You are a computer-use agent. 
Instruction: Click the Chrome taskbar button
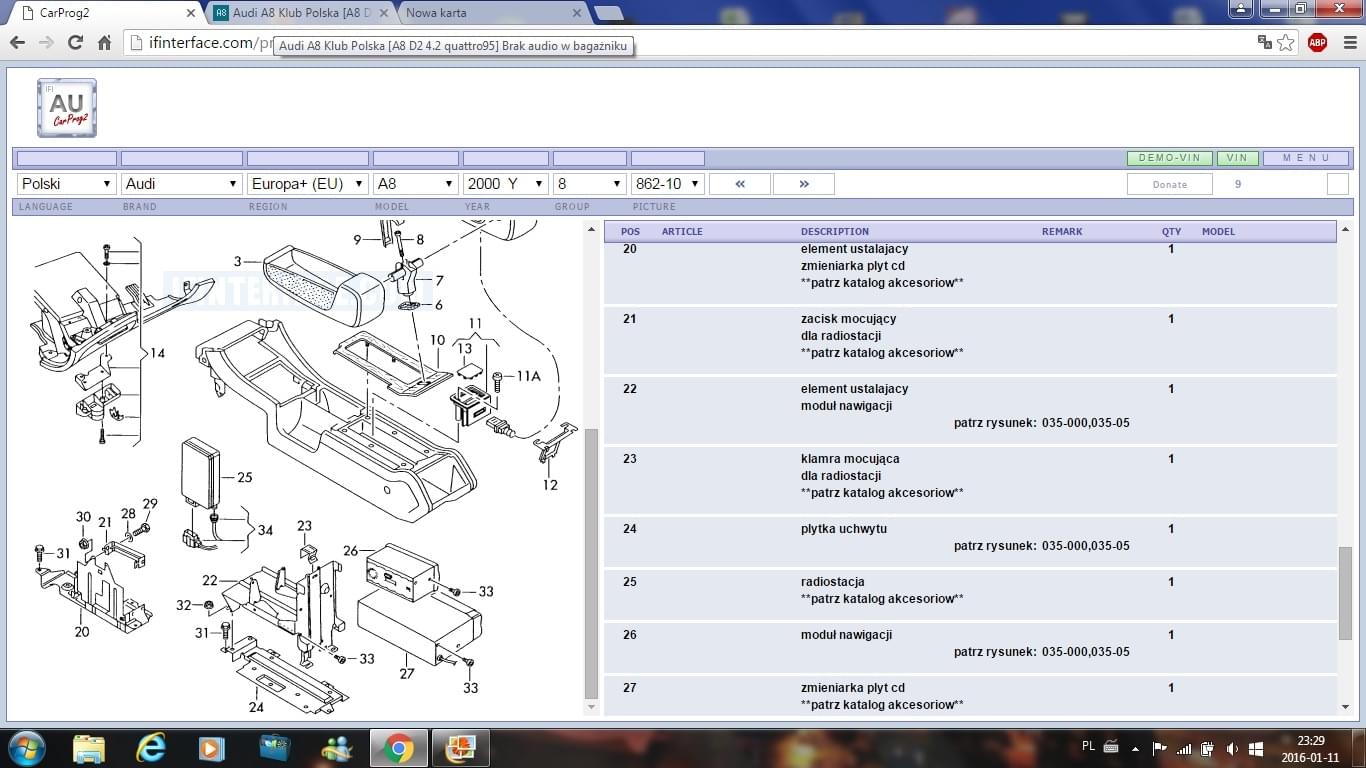pos(398,748)
